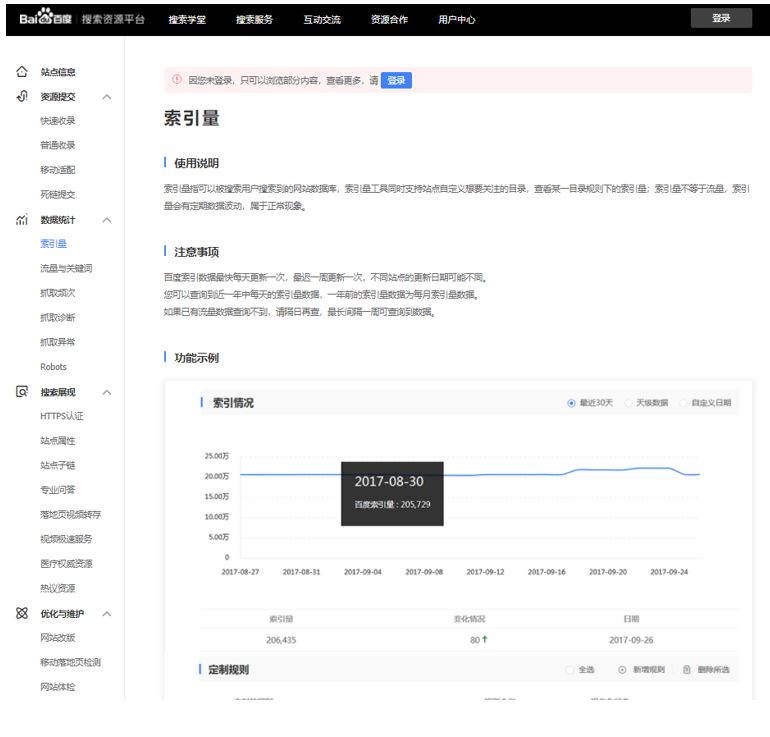Click the 搜索展现 search icon
The width and height of the screenshot is (770, 737).
click(x=22, y=392)
